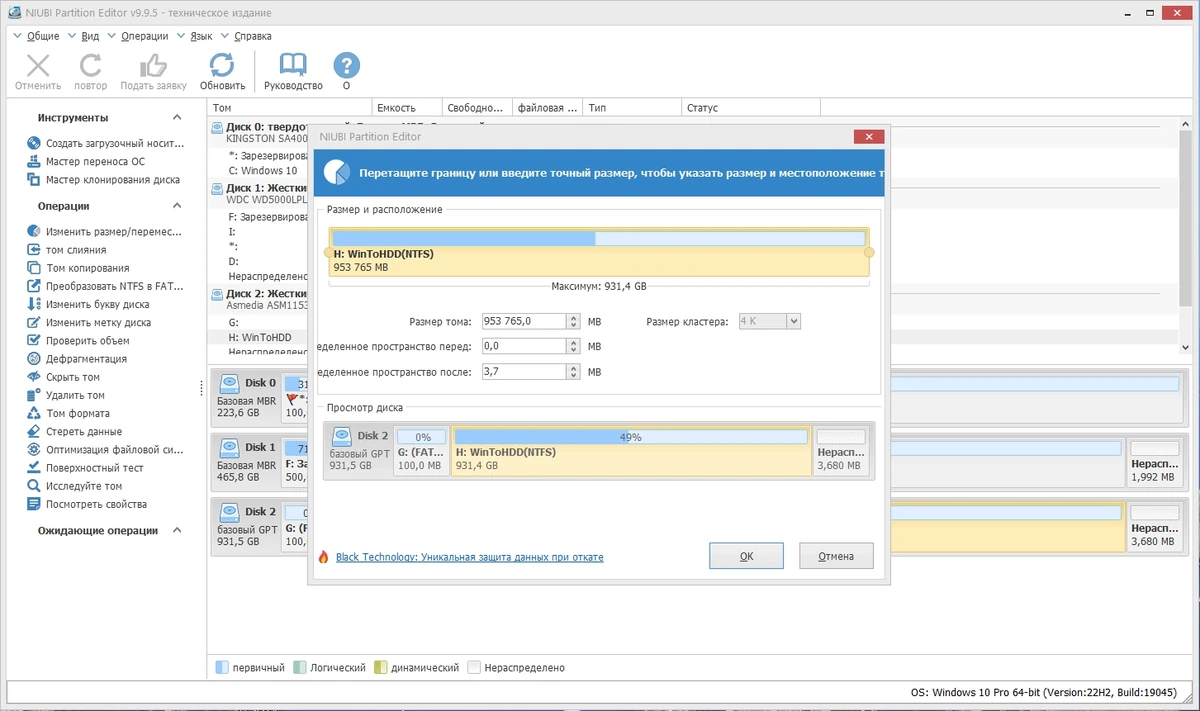Choose Скрыть том operation

[64, 377]
